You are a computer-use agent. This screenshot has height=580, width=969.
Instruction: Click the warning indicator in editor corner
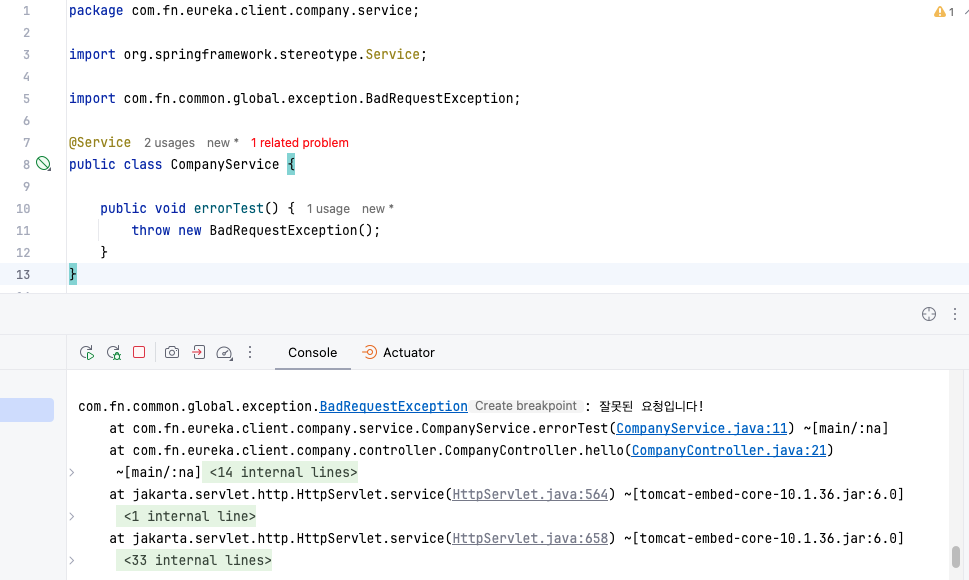944,12
